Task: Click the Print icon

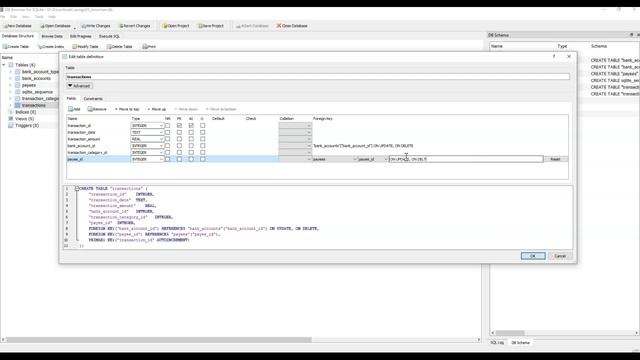Action: (x=144, y=47)
